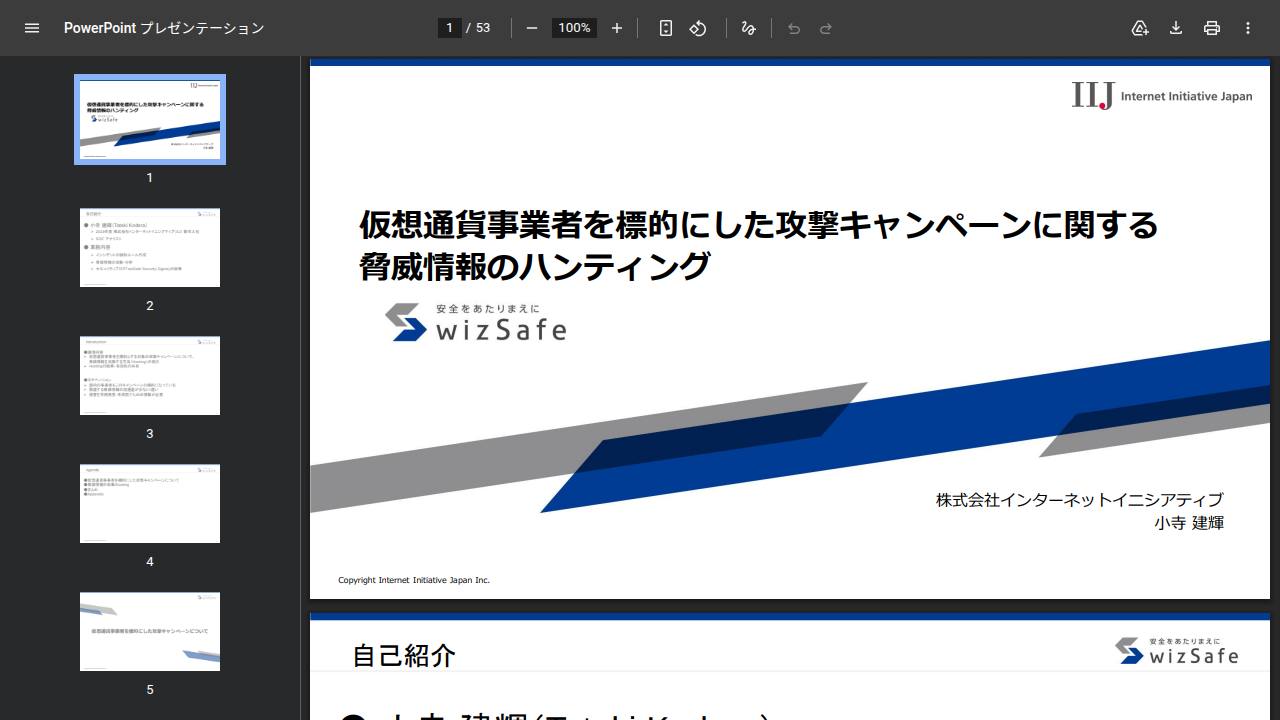
Task: Select the page 1 thumbnail
Action: 150,119
